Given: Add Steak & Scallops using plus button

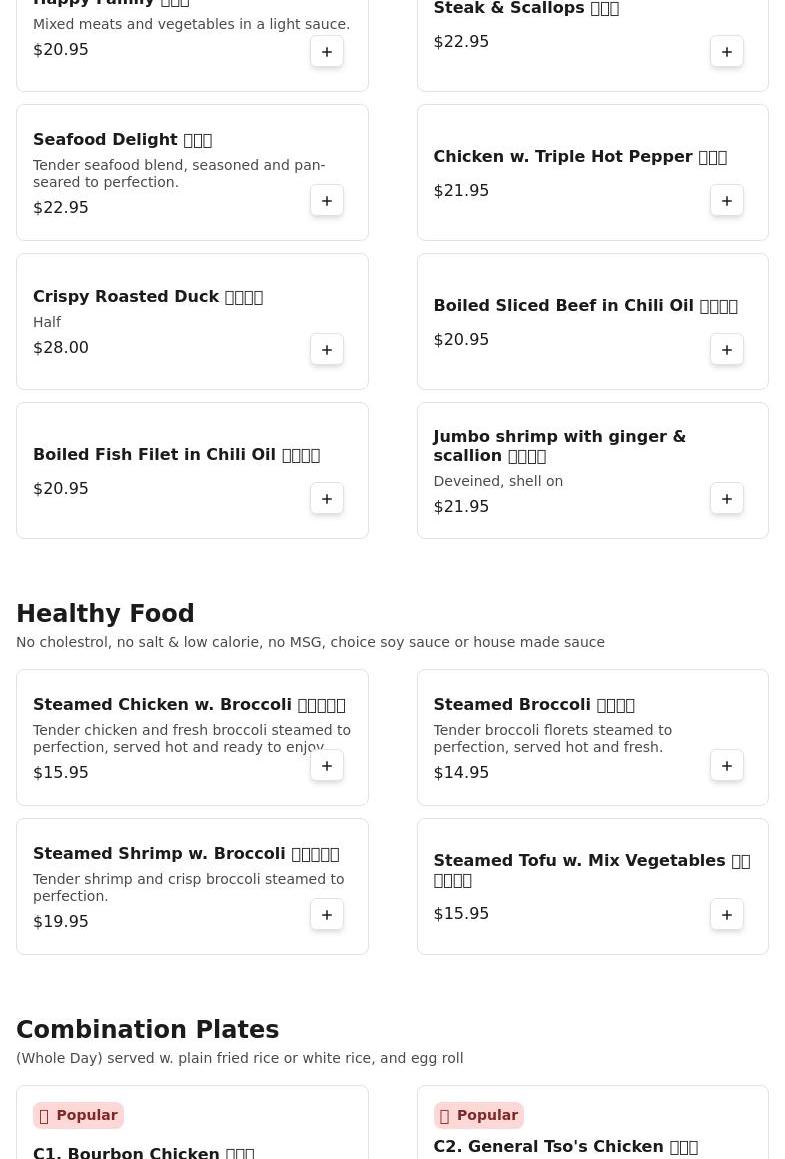Looking at the screenshot, I should click(727, 52).
